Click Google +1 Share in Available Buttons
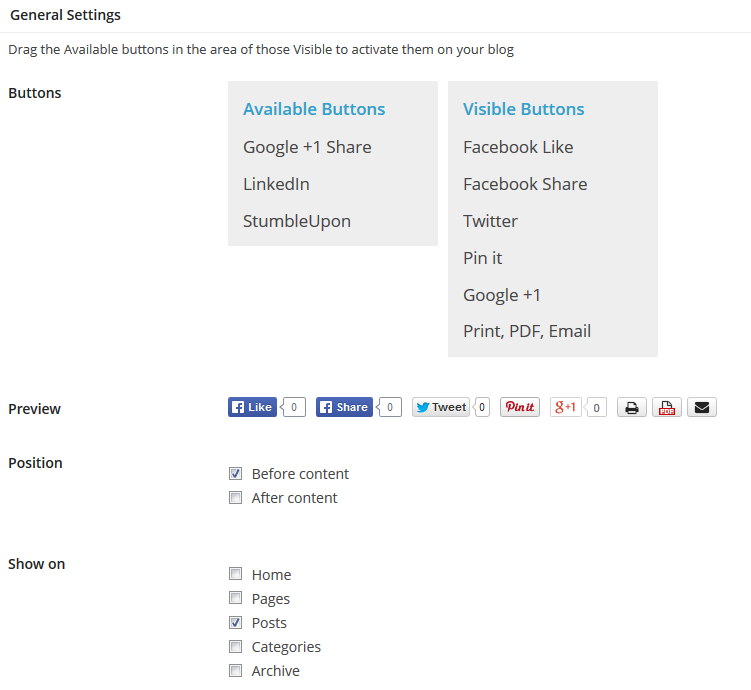Viewport: 751px width, 690px height. point(307,147)
